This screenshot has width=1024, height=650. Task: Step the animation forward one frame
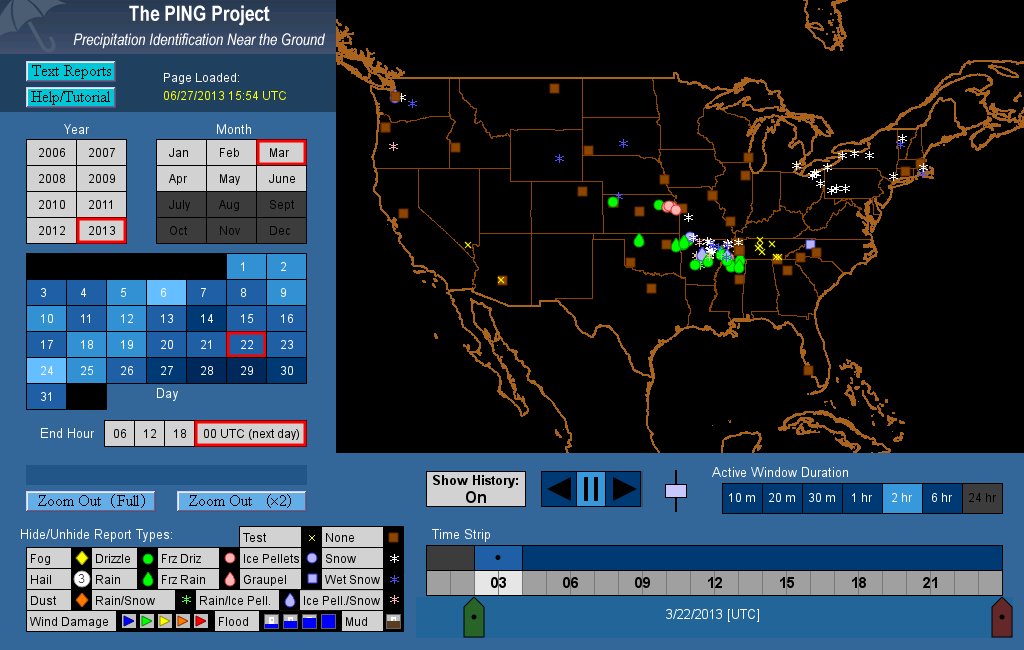tap(623, 489)
